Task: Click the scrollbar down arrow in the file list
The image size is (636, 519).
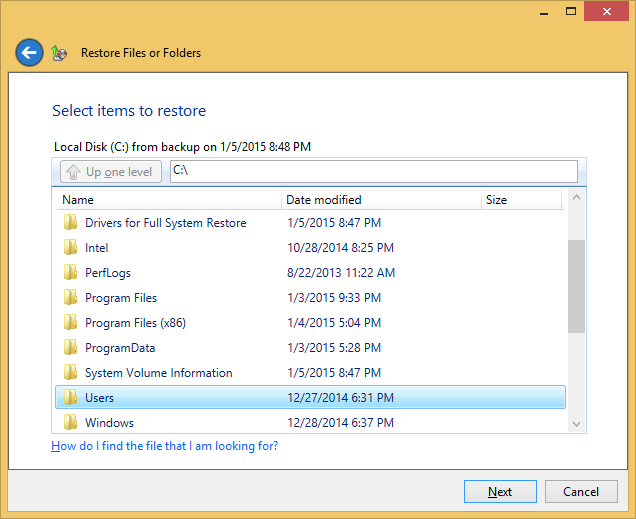Action: (576, 424)
